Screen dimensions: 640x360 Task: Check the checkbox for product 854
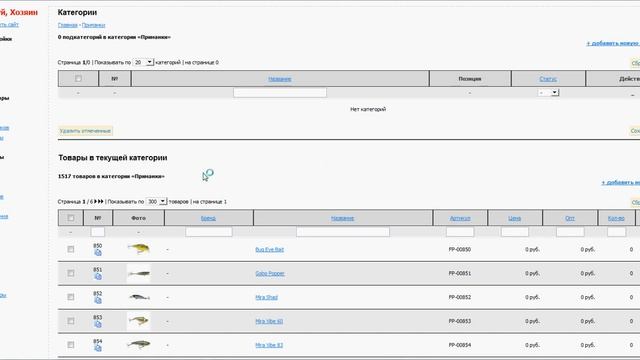pos(71,344)
